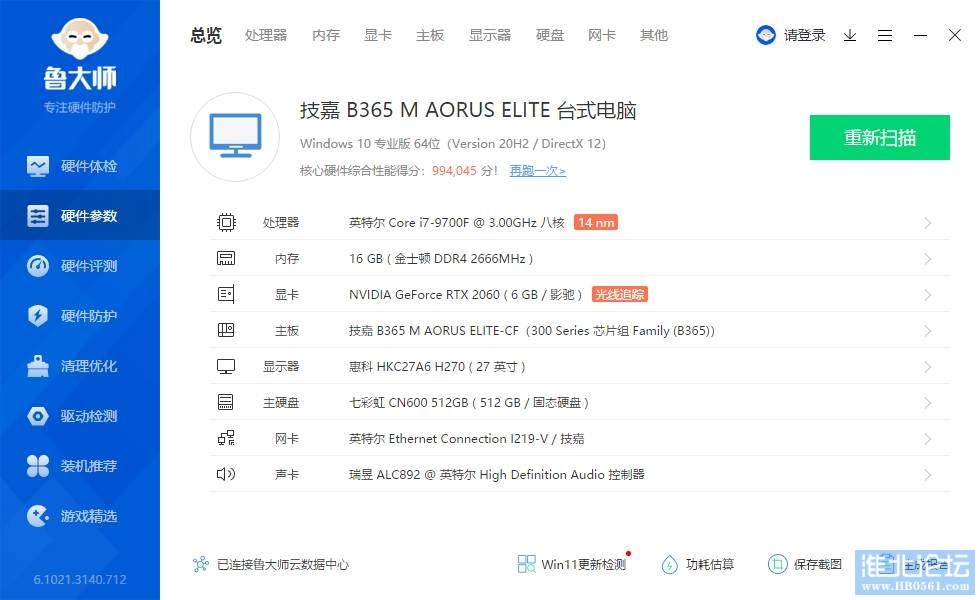Expand the 显卡 row chevron
The width and height of the screenshot is (980, 600).
[928, 295]
